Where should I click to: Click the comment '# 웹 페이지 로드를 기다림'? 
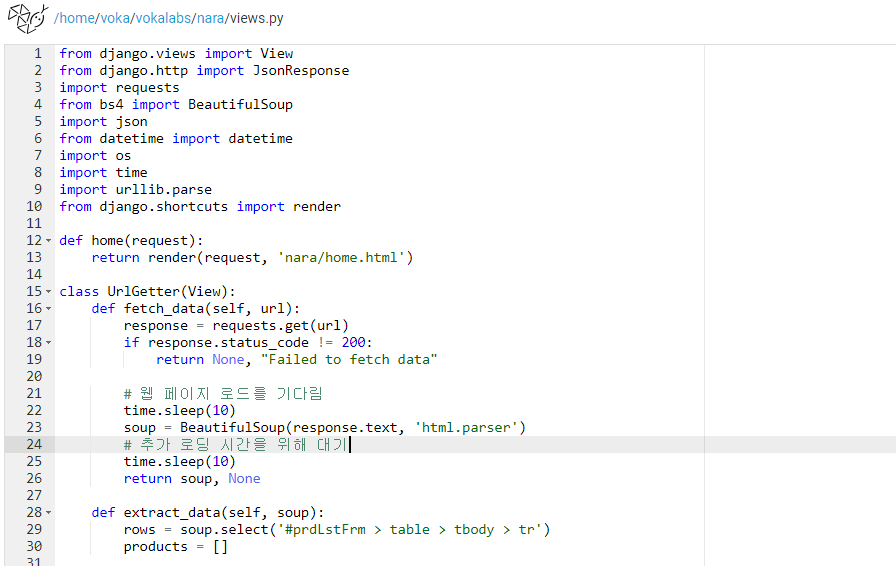click(223, 394)
